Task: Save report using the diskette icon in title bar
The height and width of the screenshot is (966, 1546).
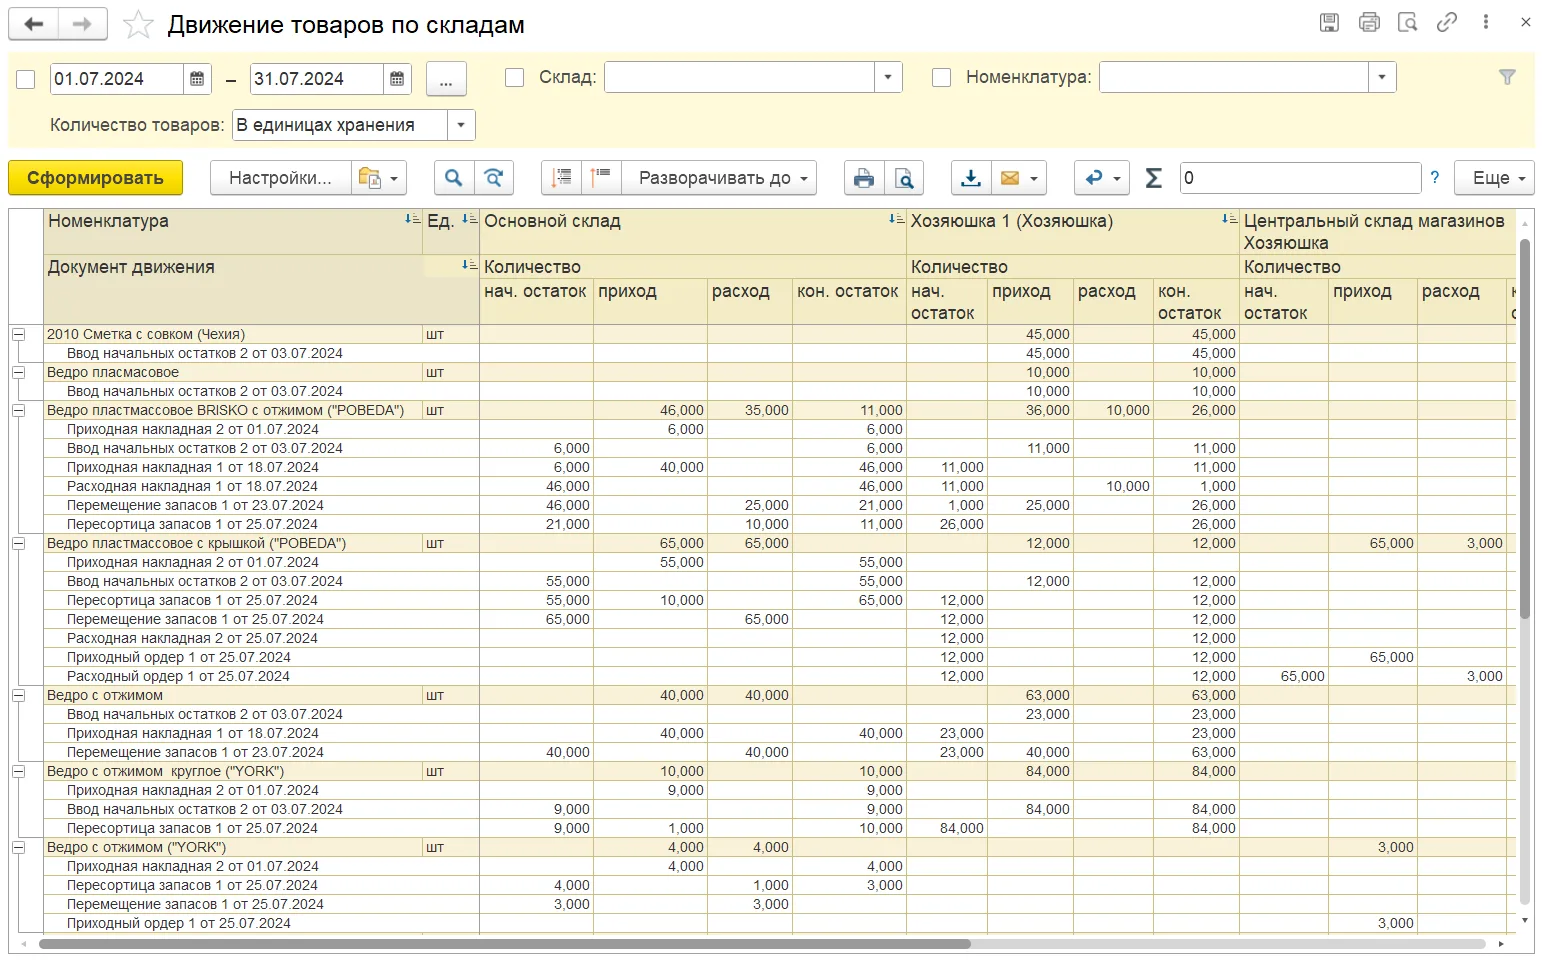Action: [x=1329, y=23]
